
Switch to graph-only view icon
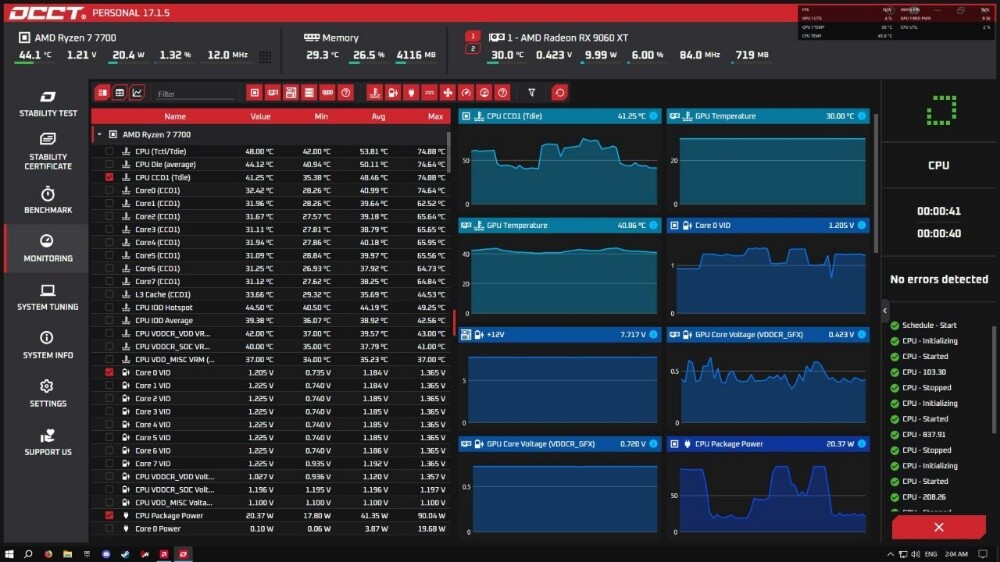click(136, 93)
